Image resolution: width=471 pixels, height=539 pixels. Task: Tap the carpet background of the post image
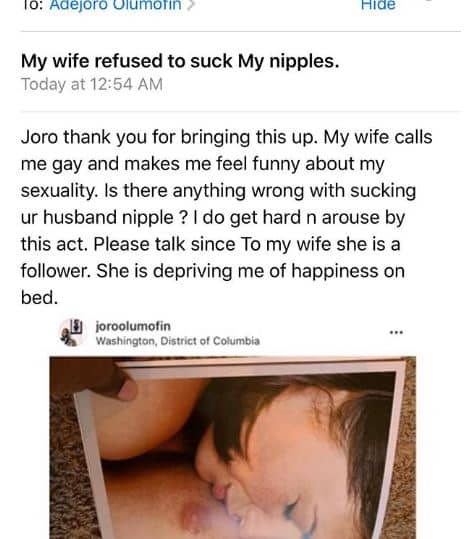(410, 447)
